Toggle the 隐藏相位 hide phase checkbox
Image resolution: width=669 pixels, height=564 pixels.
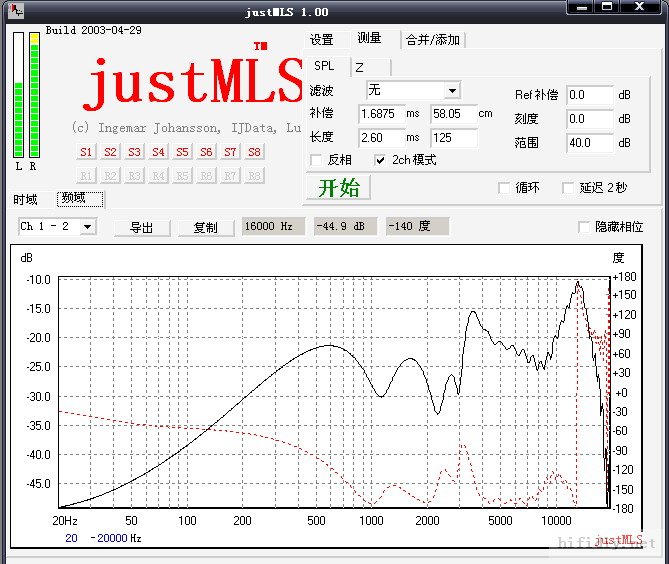(x=585, y=227)
